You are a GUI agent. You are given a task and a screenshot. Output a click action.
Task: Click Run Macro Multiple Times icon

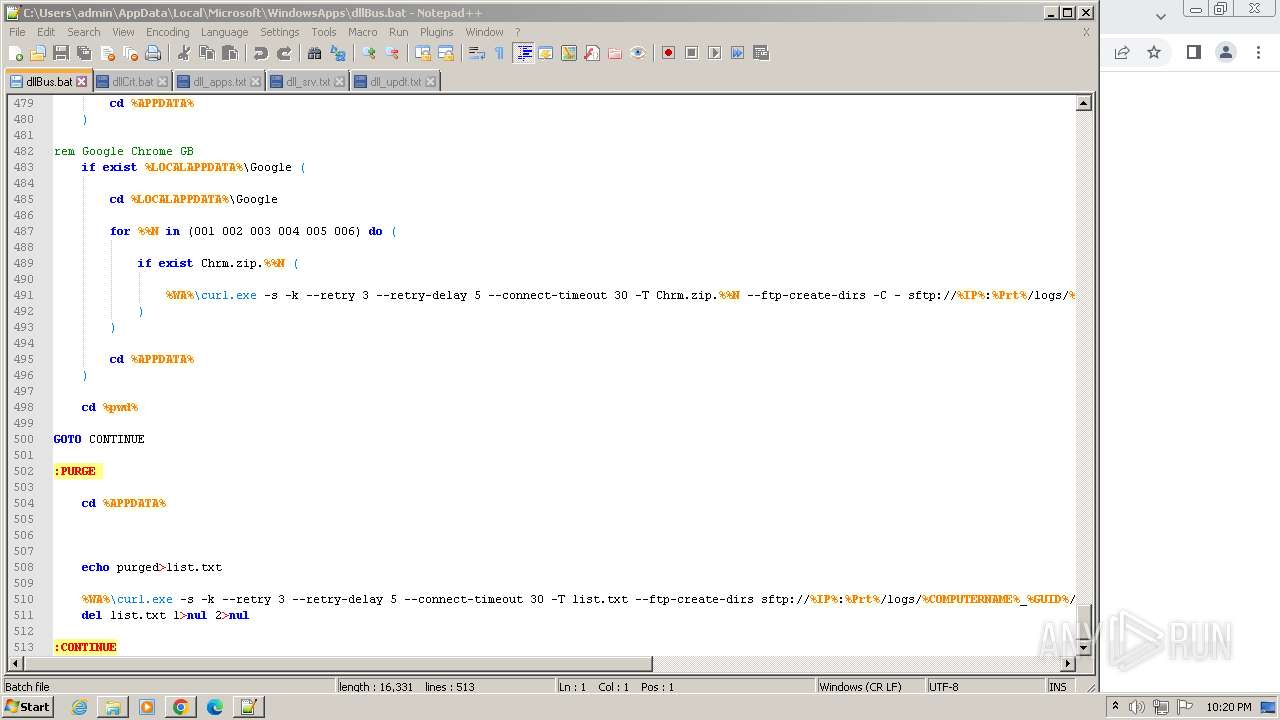[x=737, y=53]
